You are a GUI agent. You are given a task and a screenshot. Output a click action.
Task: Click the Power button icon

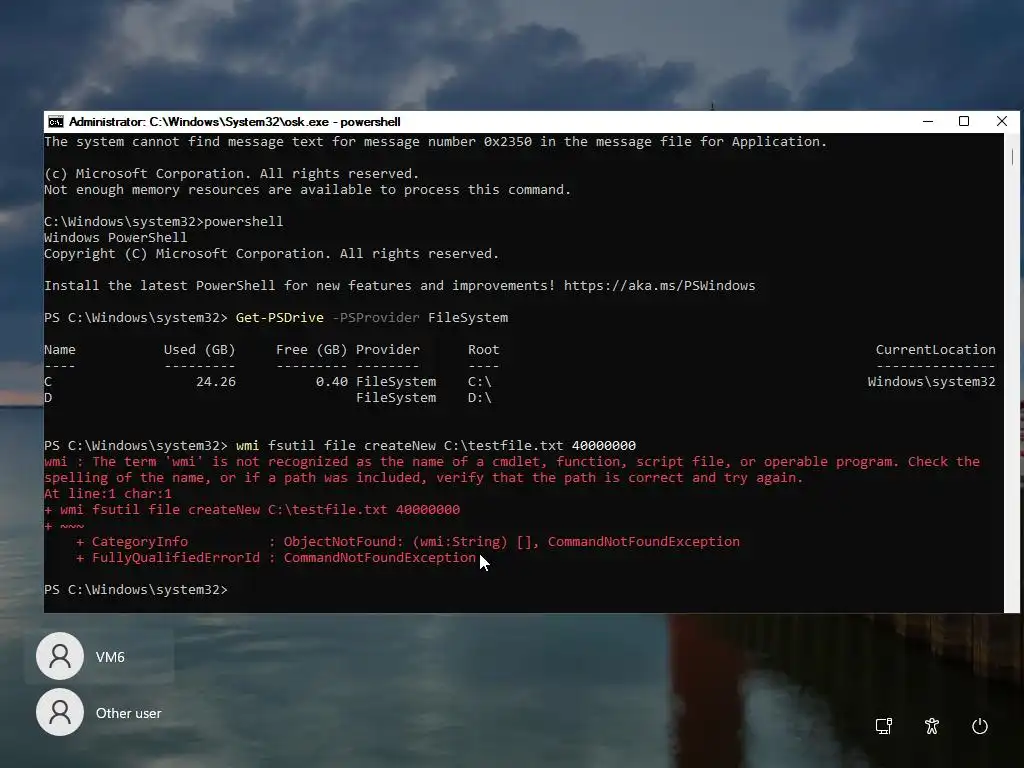pos(980,726)
